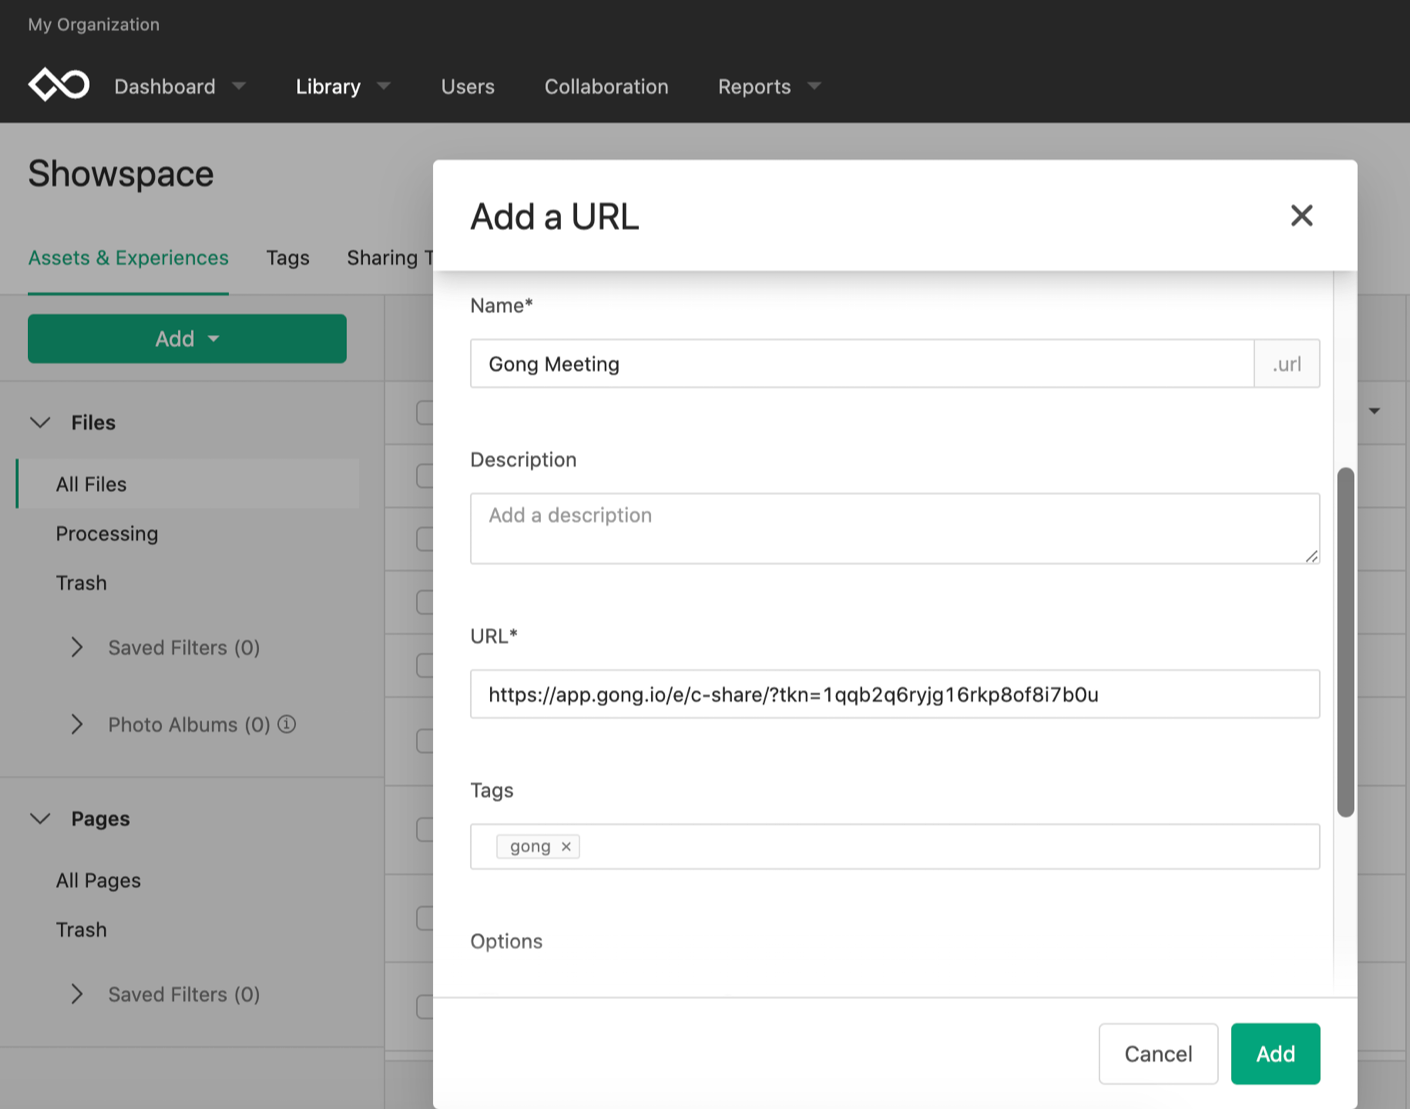Screen dimensions: 1410x1109
Task: Open the green Add dropdown button
Action: point(187,338)
